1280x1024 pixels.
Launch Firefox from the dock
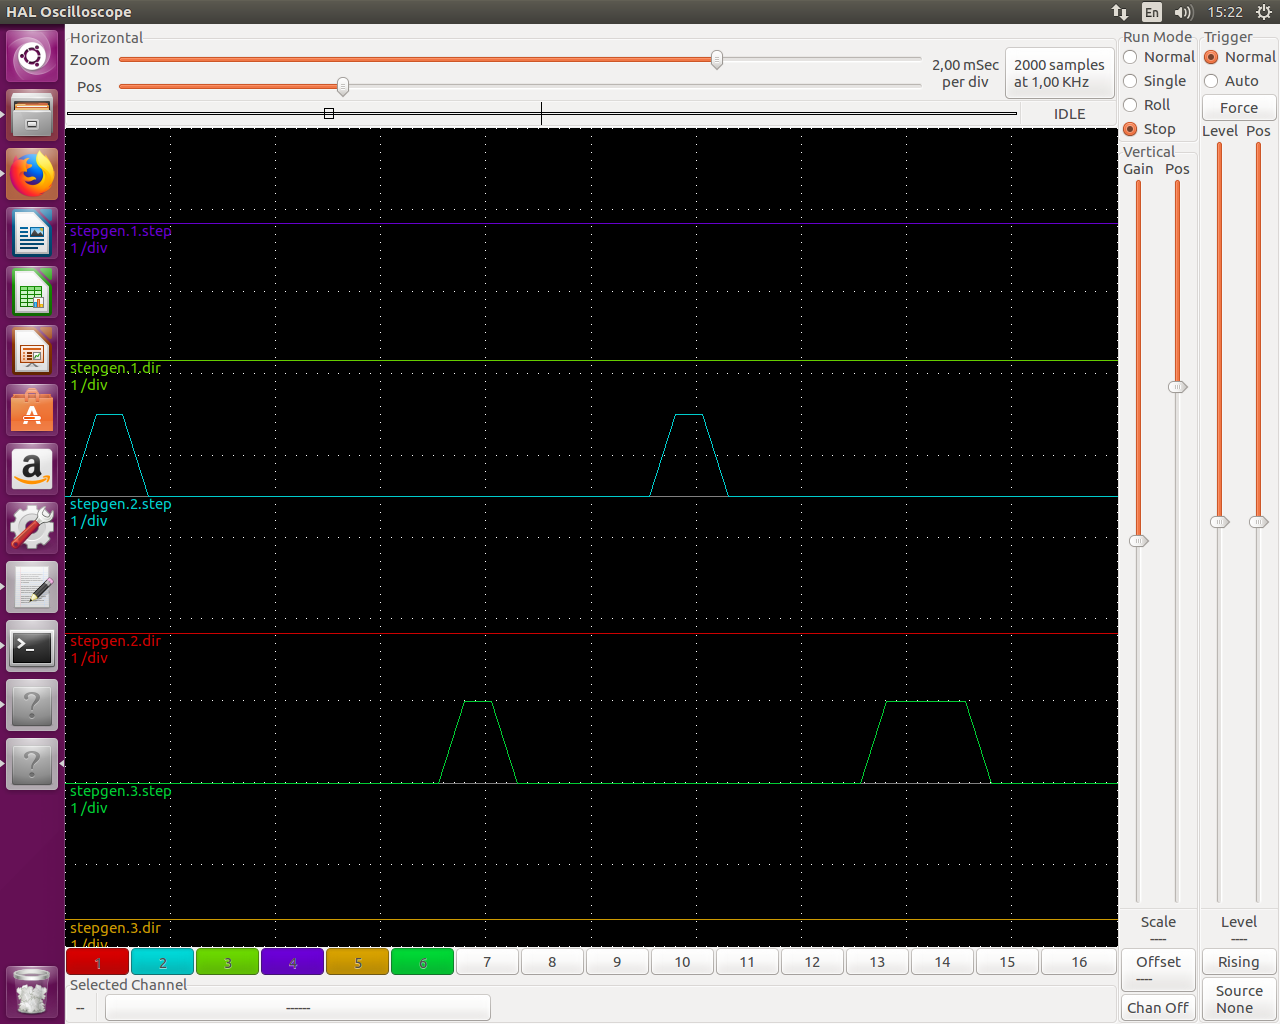point(32,174)
